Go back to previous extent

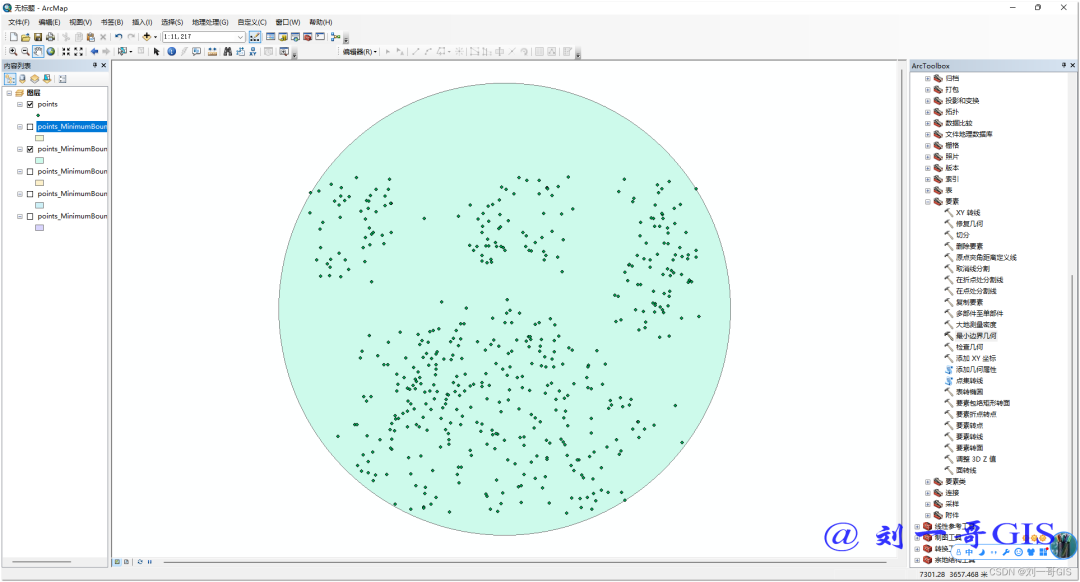[94, 52]
